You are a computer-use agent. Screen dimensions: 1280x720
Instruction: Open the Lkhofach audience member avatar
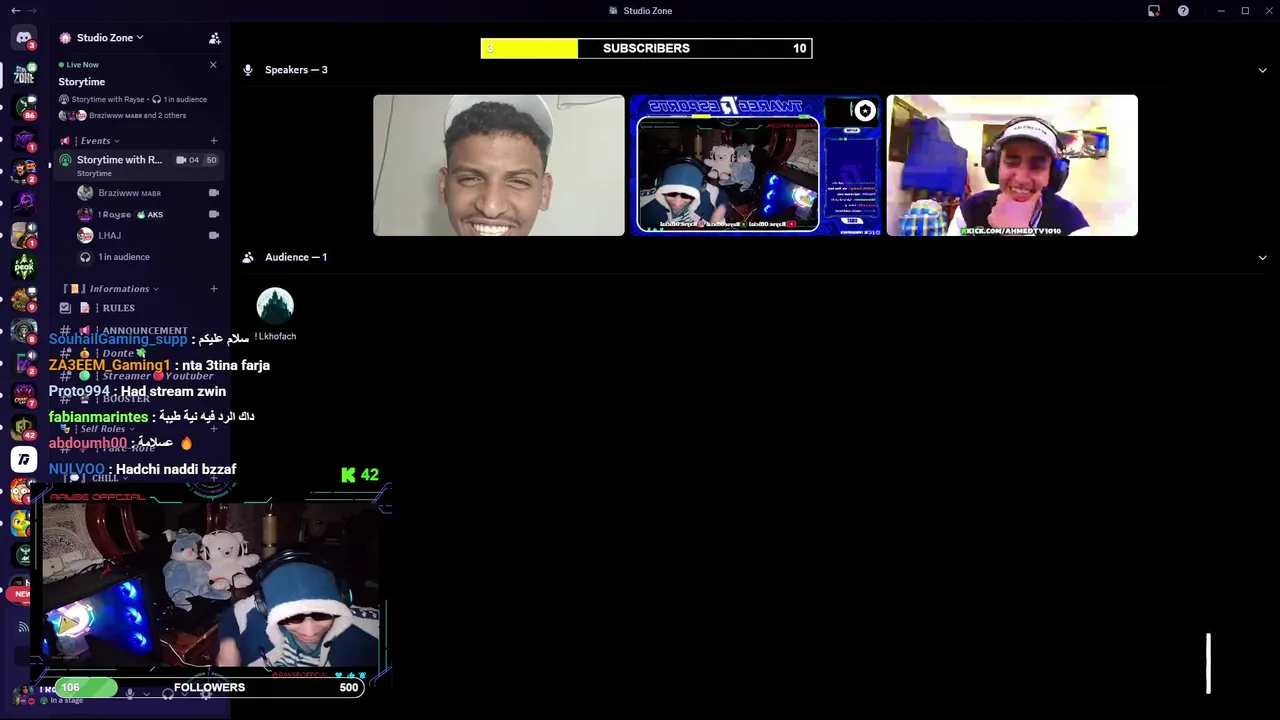pyautogui.click(x=275, y=306)
